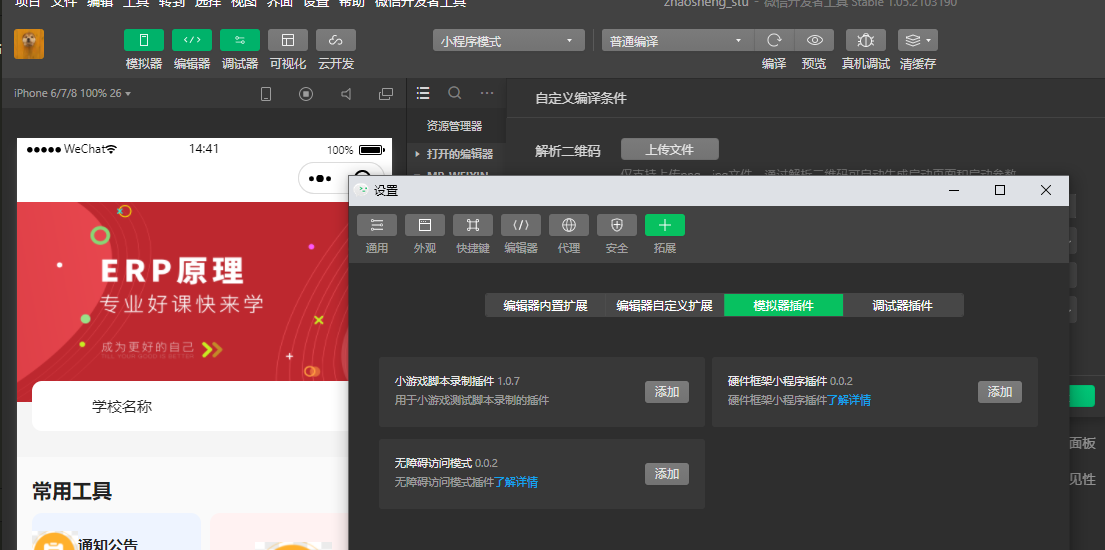Image resolution: width=1105 pixels, height=550 pixels.
Task: Open the 可视化 visual layout button
Action: click(288, 40)
